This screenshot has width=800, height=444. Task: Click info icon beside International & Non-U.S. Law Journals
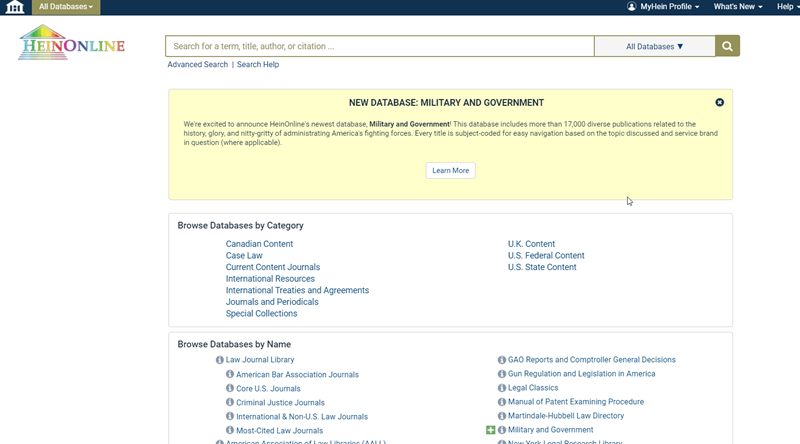point(230,416)
